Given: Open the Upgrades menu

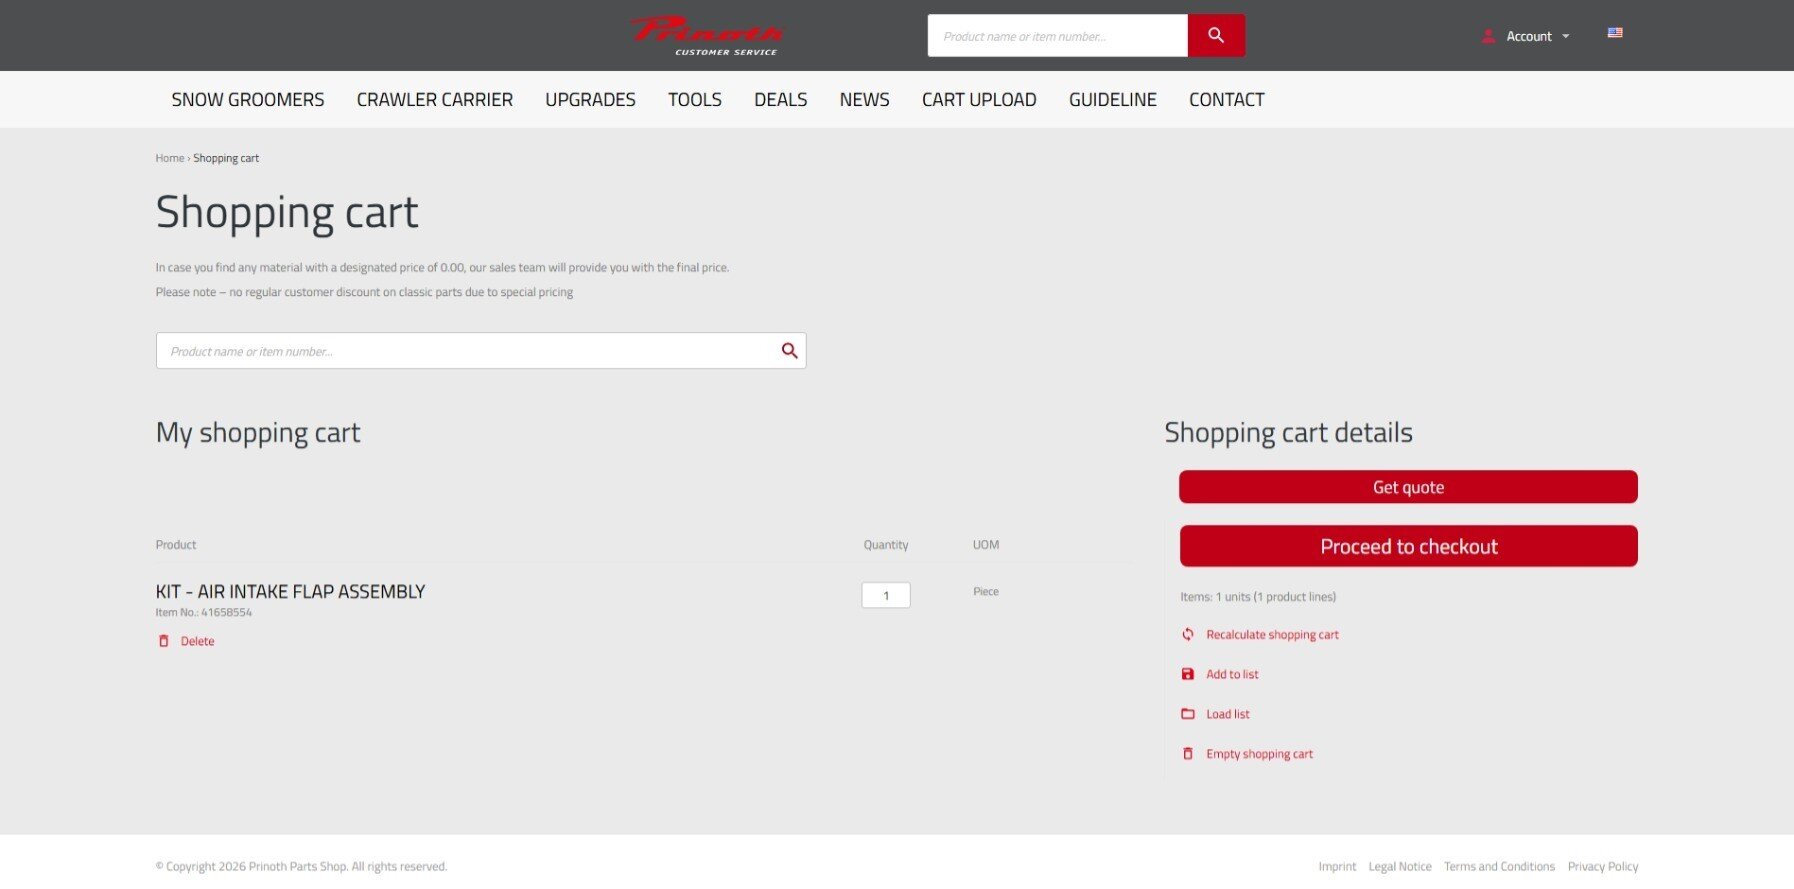Looking at the screenshot, I should (x=590, y=99).
